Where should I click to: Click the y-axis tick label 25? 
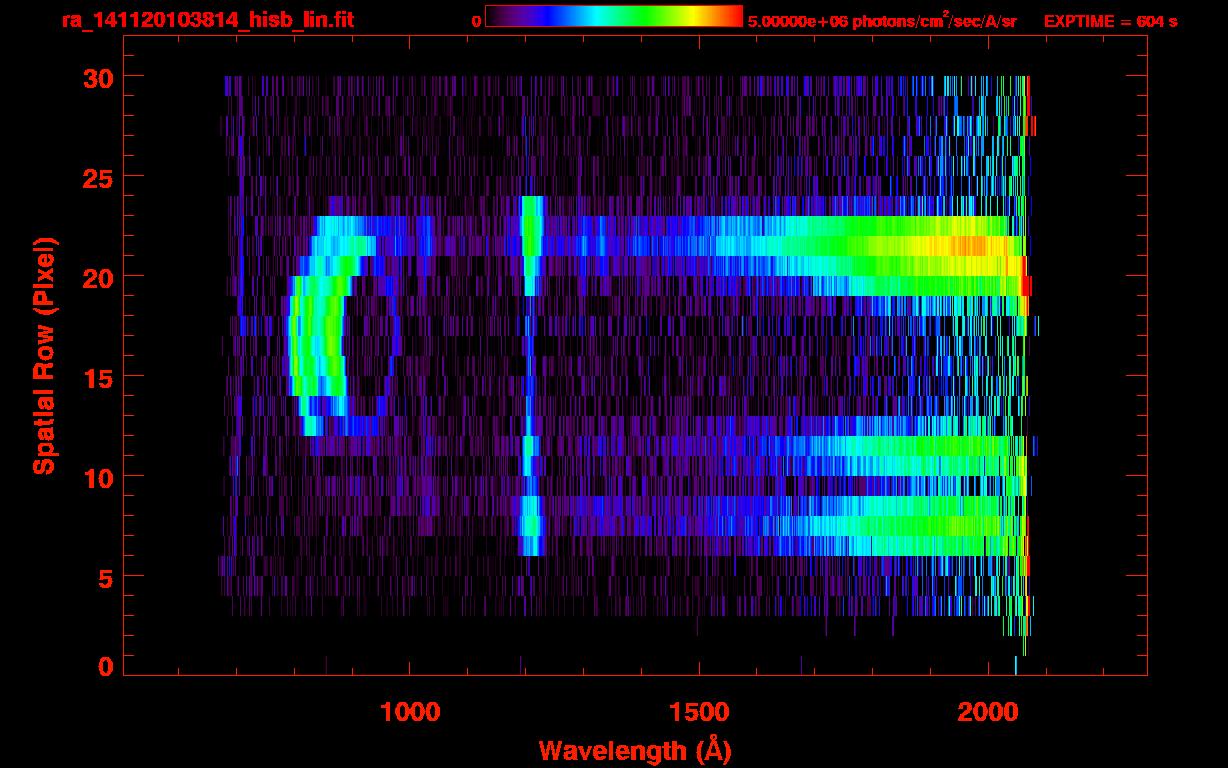96,177
